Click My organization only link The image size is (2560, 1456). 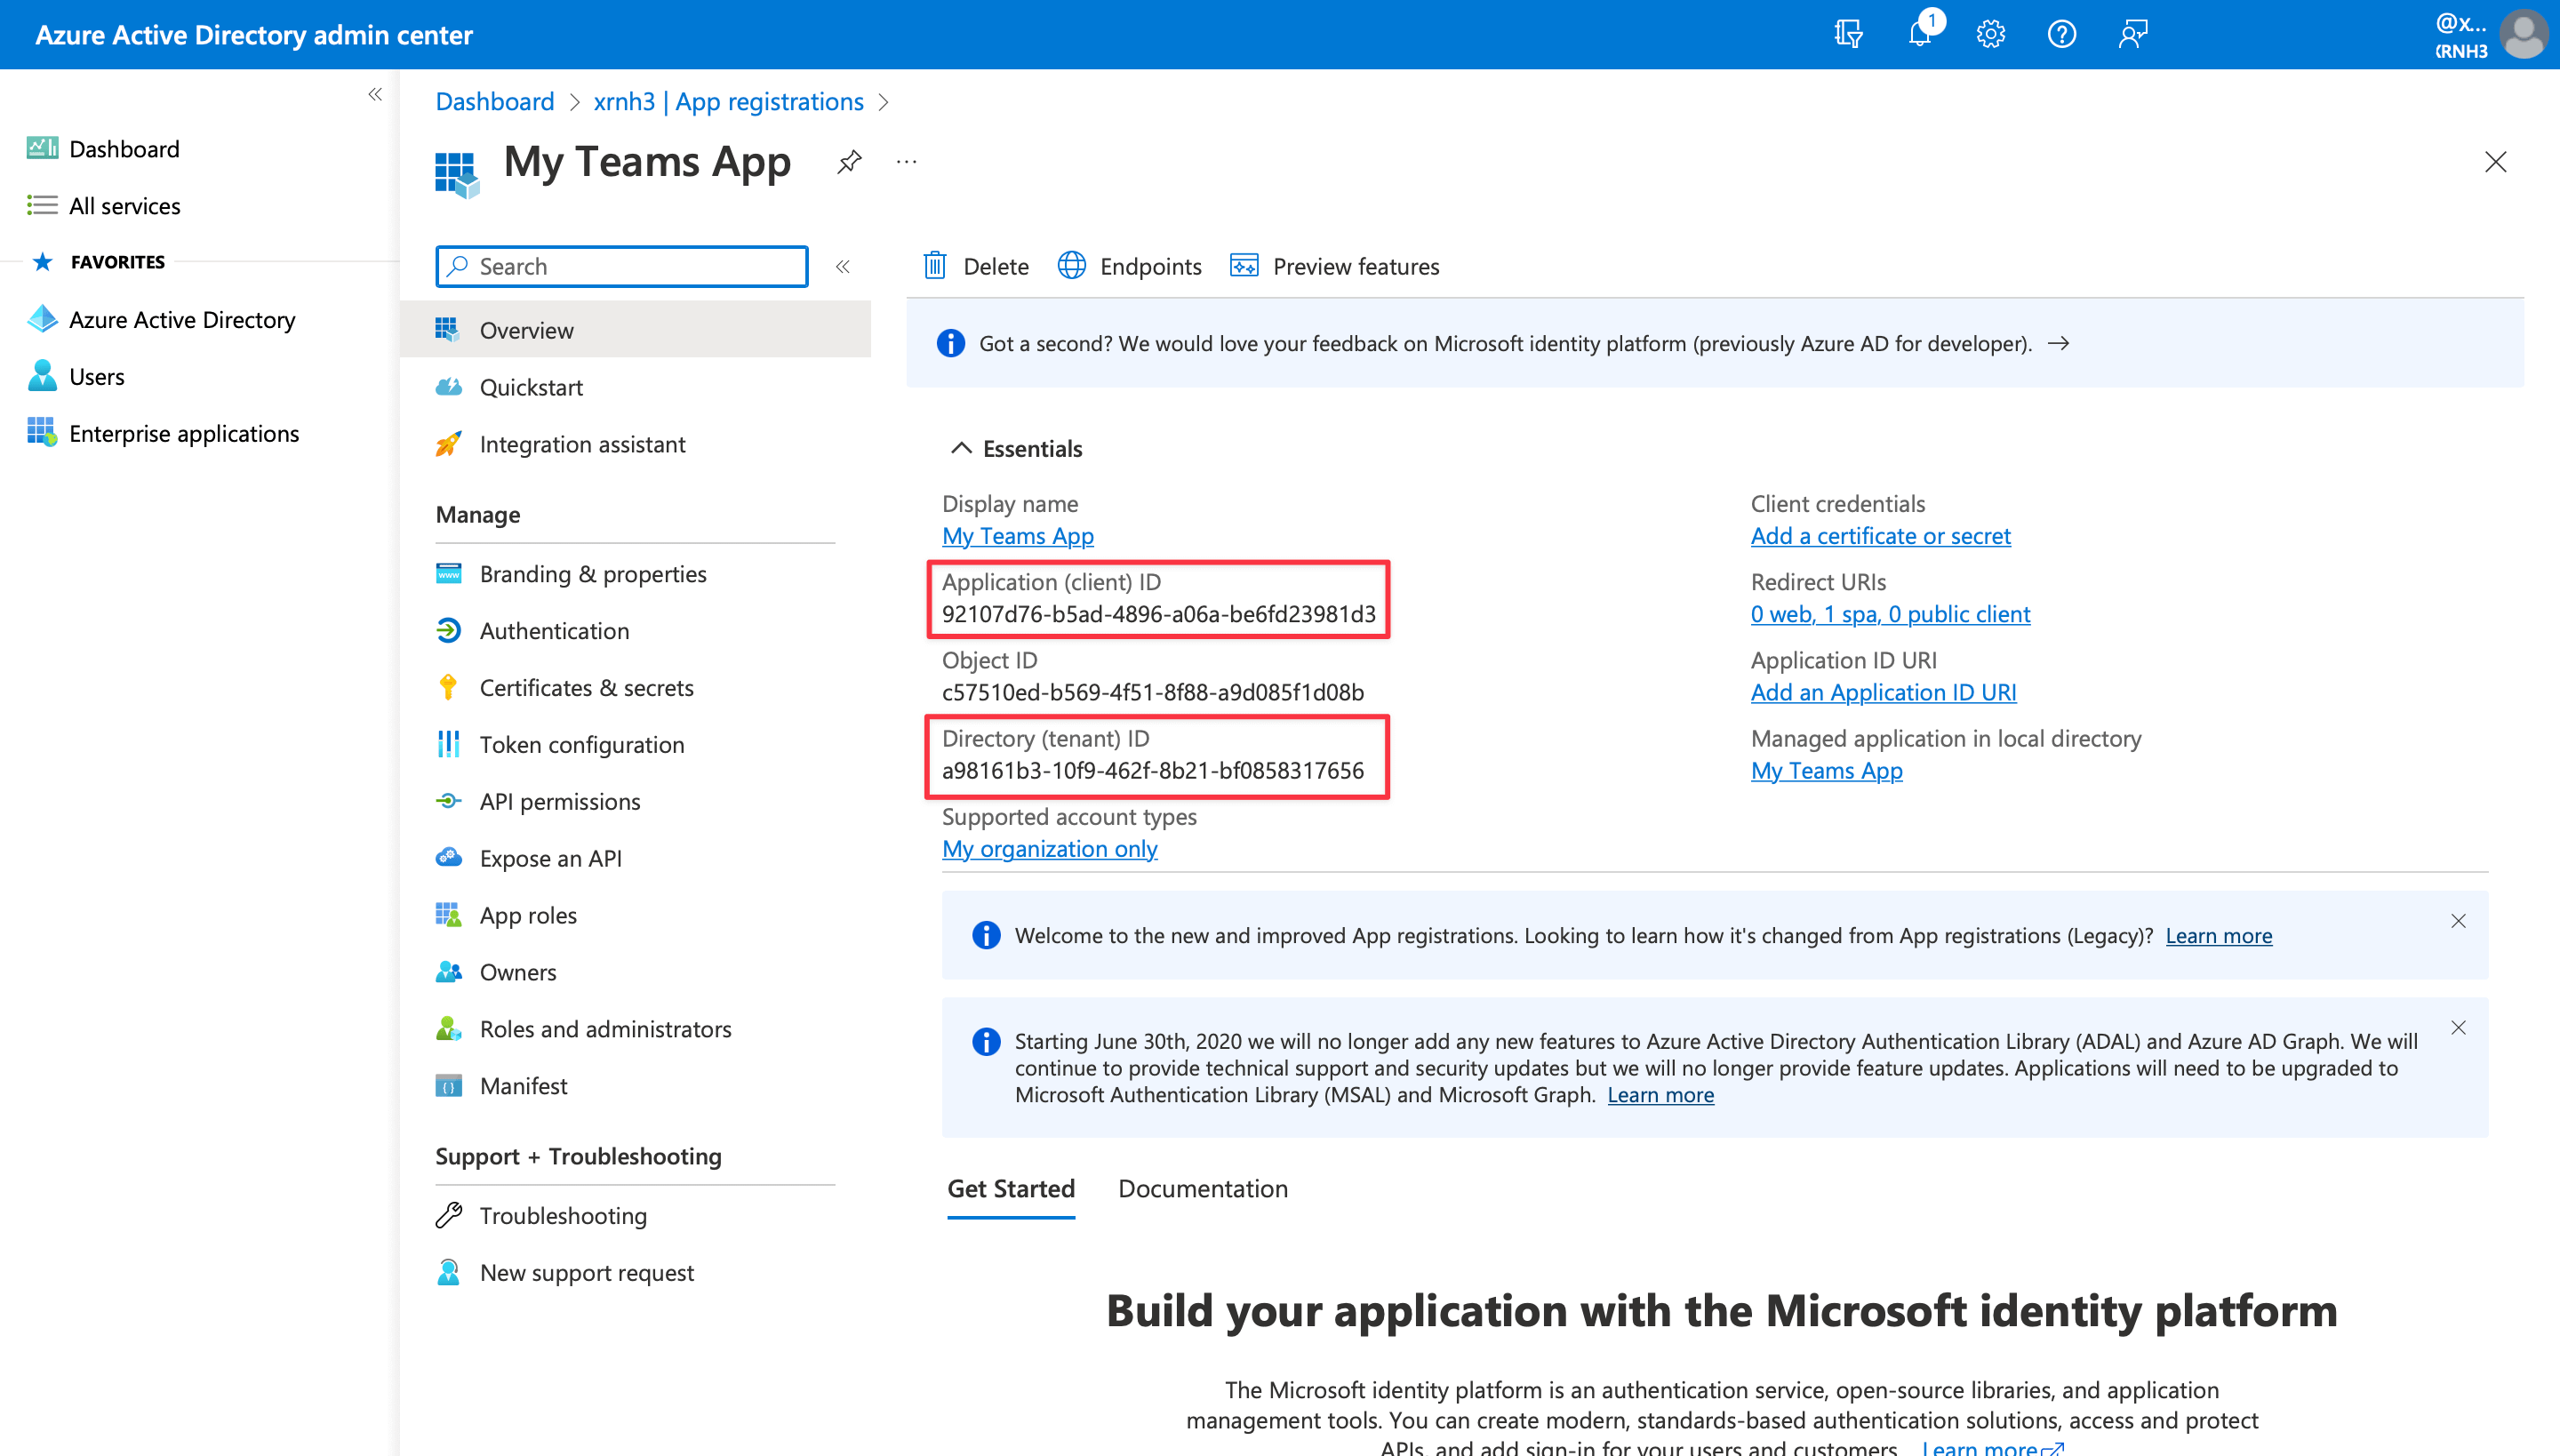tap(1050, 849)
